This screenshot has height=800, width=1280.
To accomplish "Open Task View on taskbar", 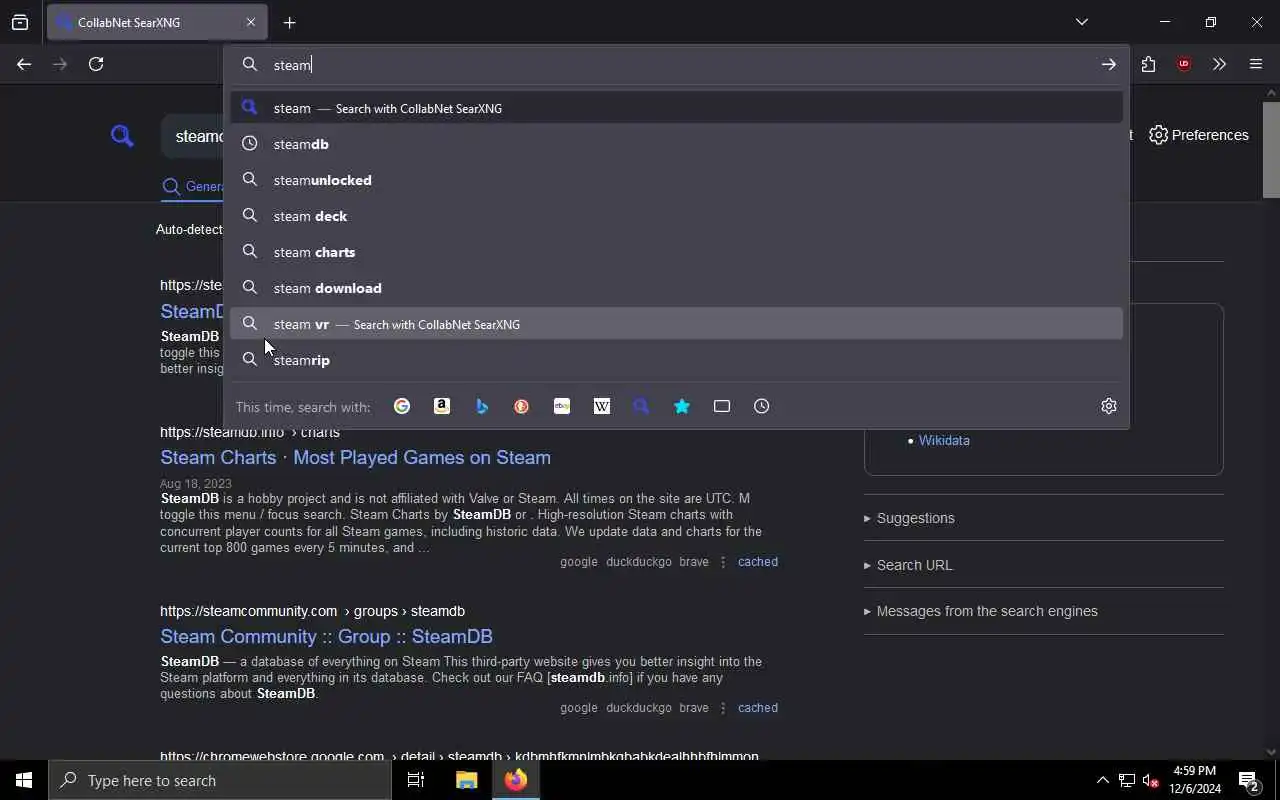I will [x=416, y=780].
